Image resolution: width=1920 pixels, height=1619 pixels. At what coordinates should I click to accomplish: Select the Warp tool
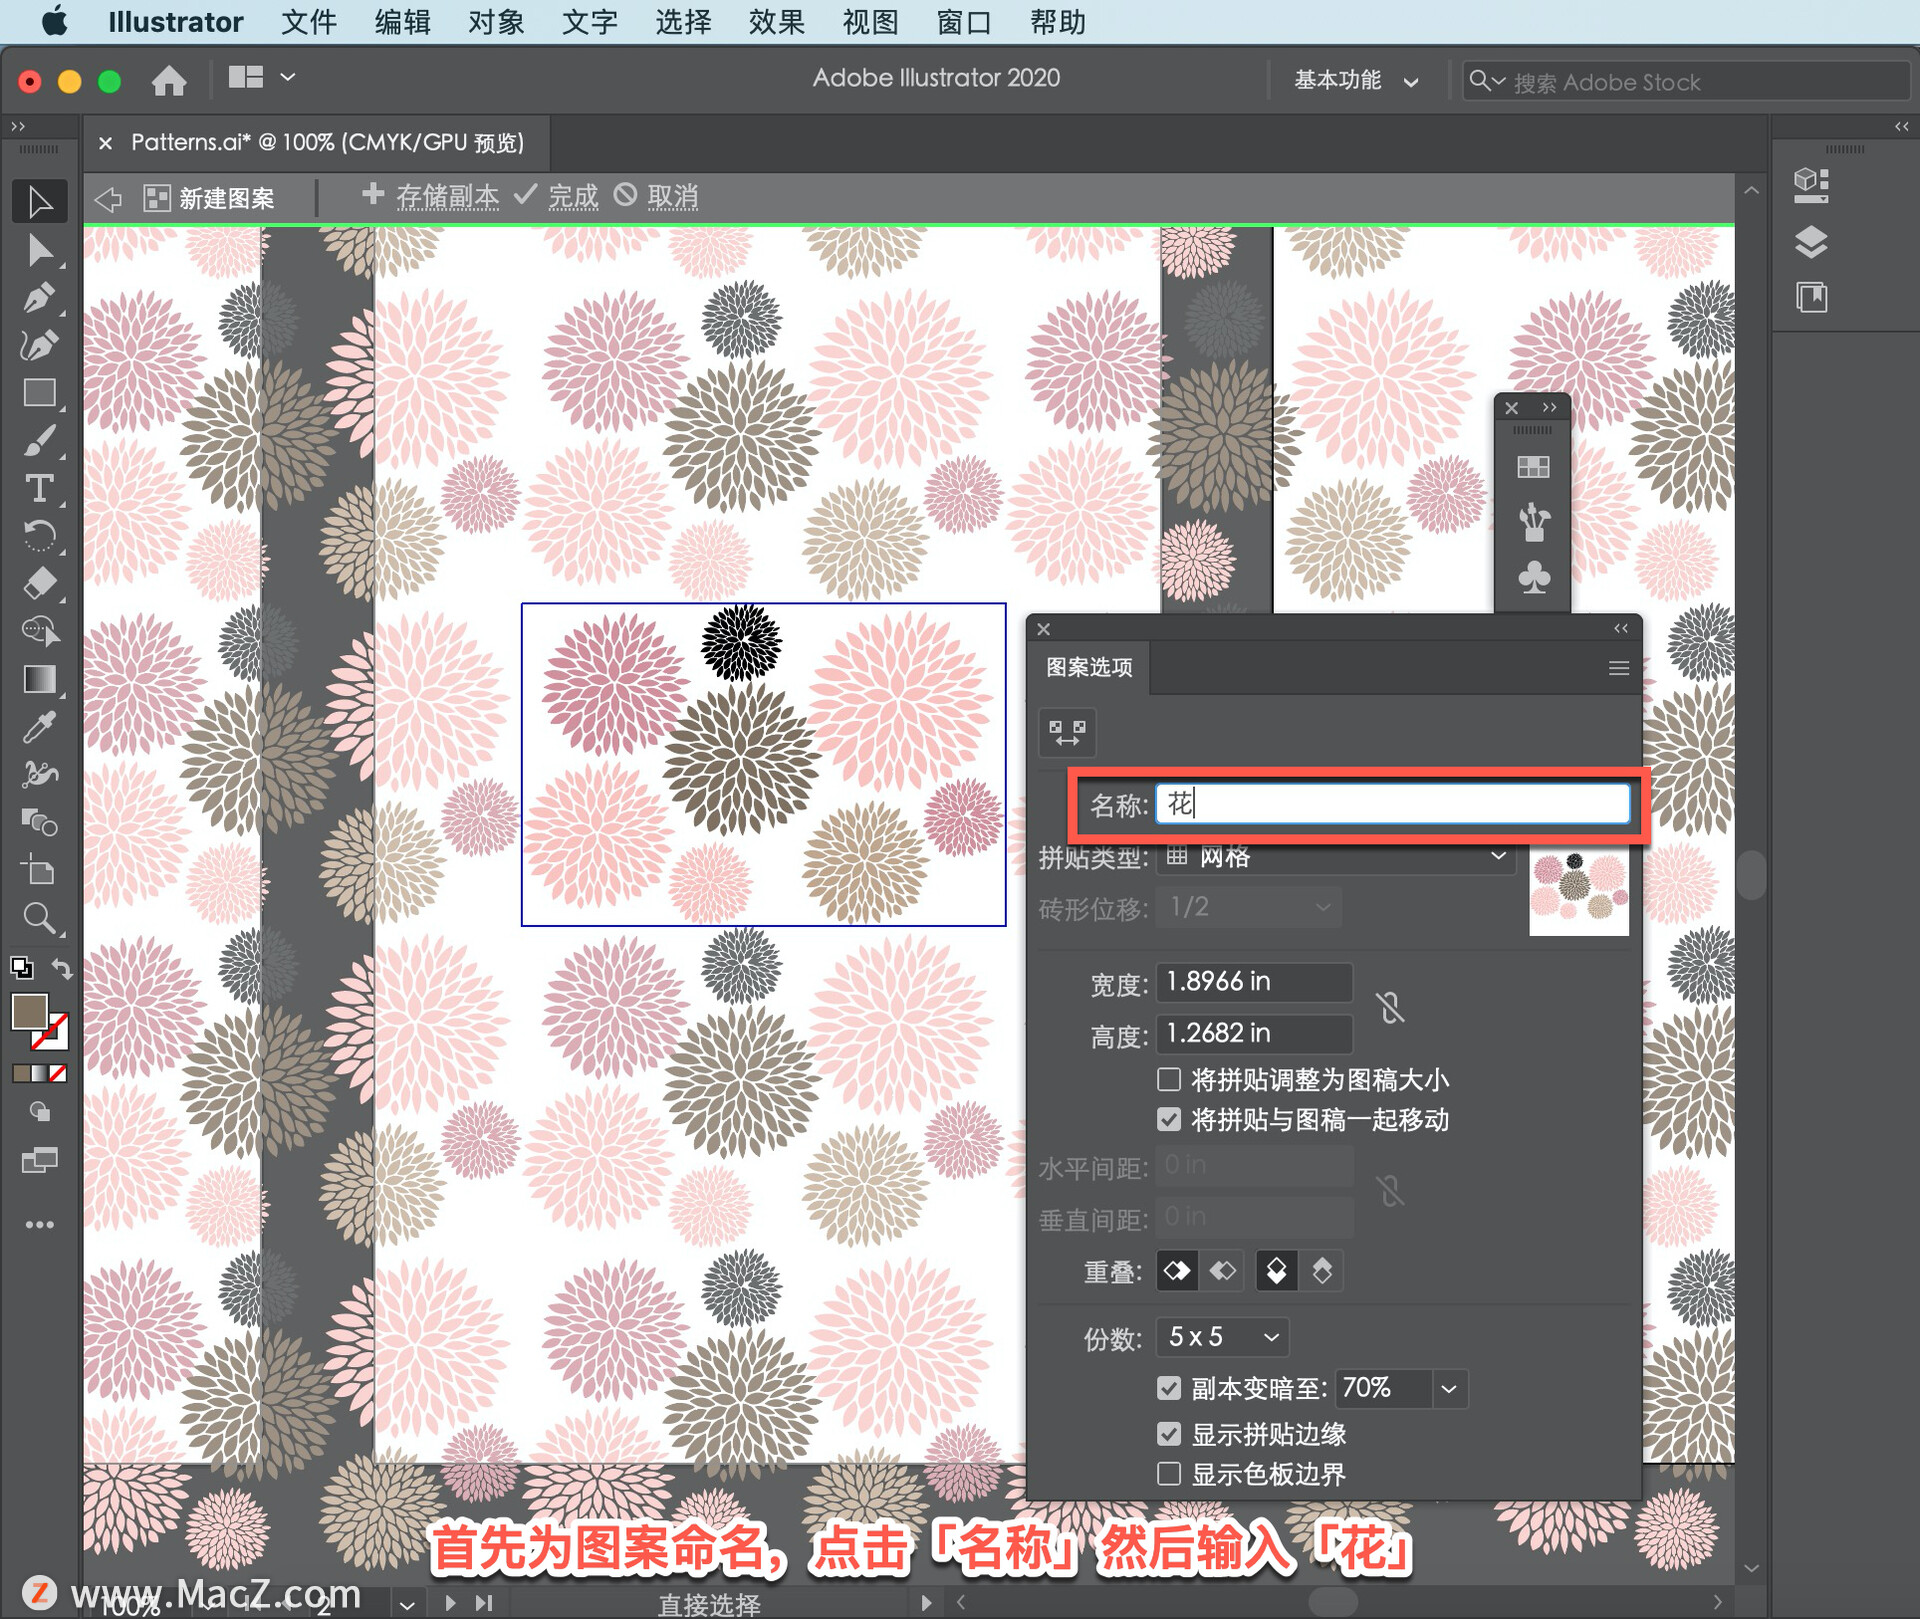click(40, 774)
